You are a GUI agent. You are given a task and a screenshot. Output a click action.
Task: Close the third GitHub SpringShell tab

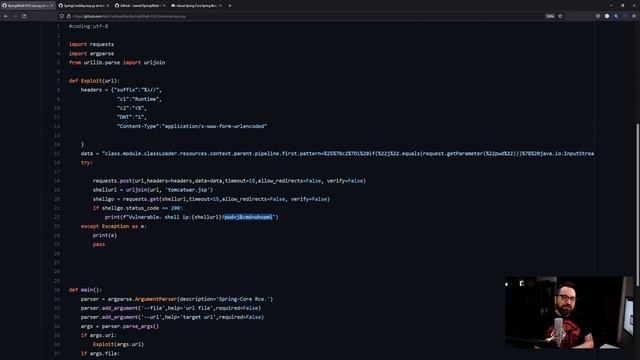point(164,6)
